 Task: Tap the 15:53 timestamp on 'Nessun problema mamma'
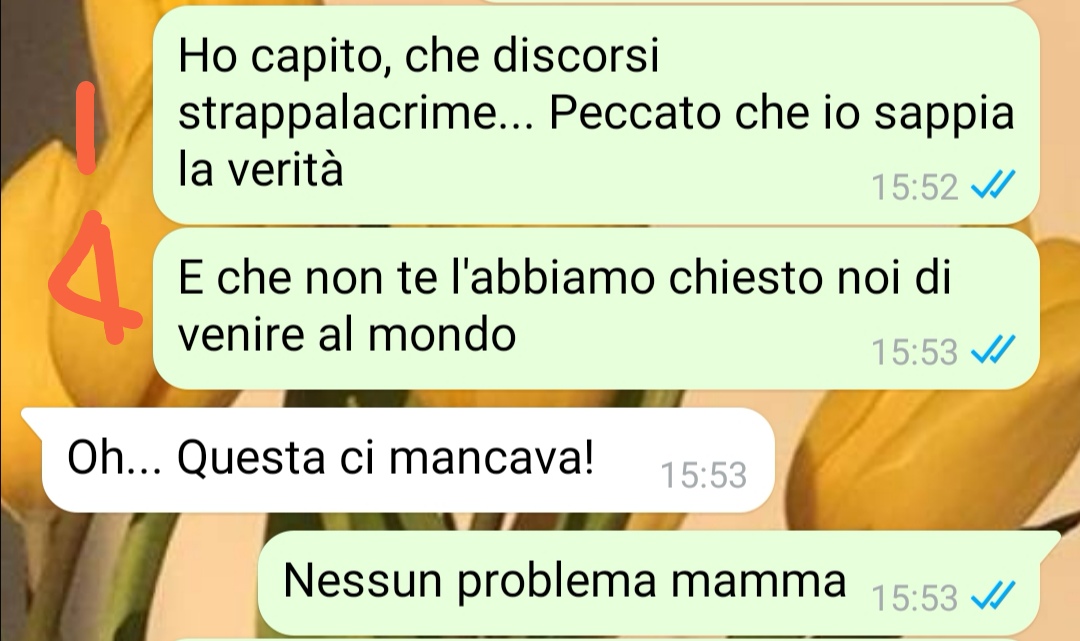tap(915, 598)
